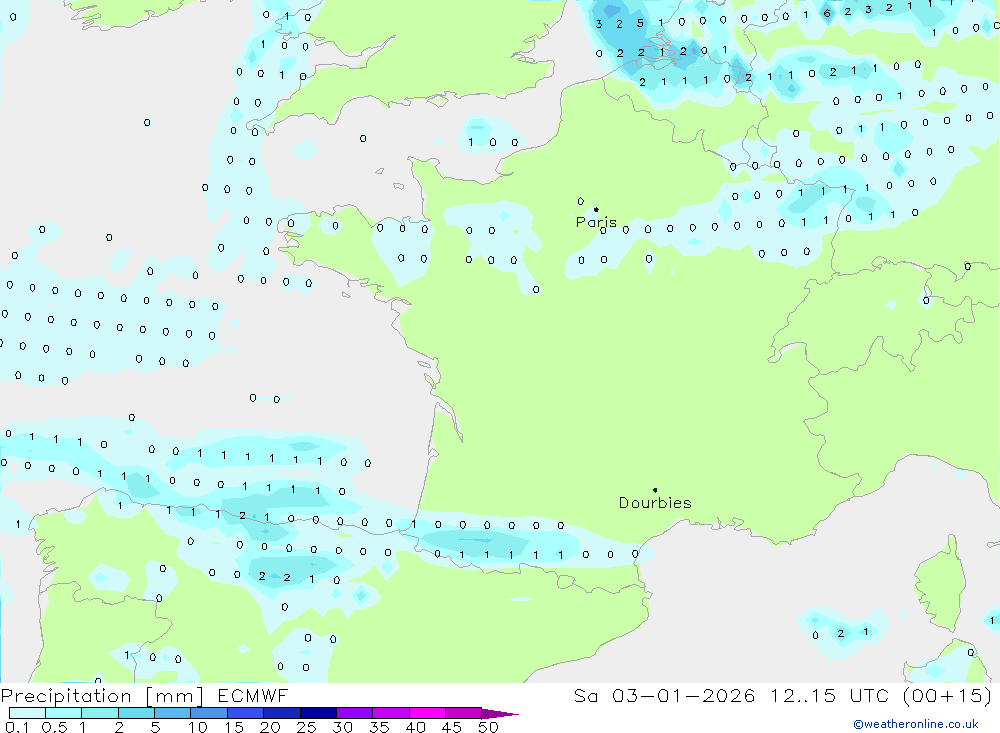Click the '5' precipitation value on map
The width and height of the screenshot is (1000, 733).
pyautogui.click(x=640, y=24)
